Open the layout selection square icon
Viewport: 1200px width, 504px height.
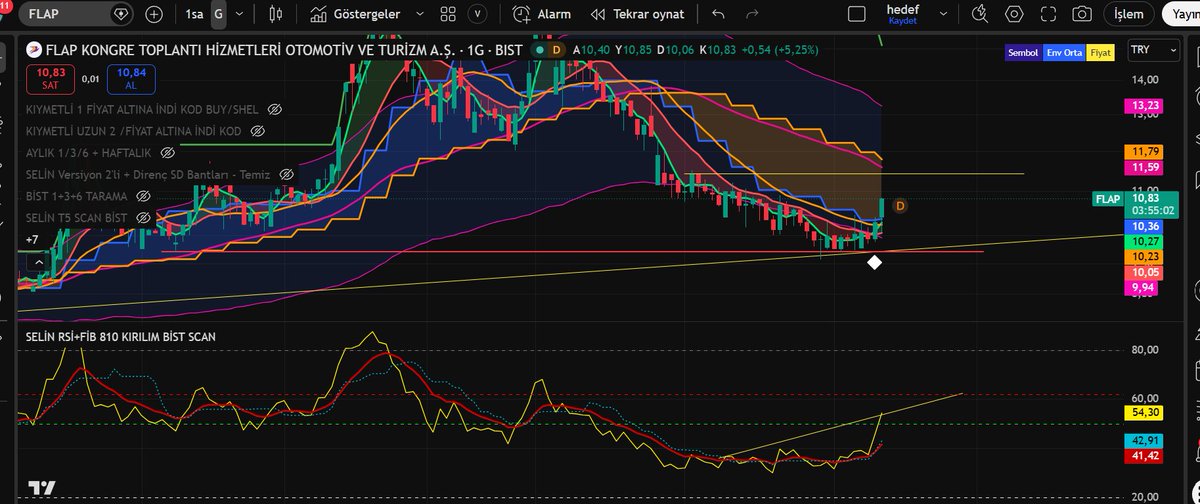click(856, 14)
